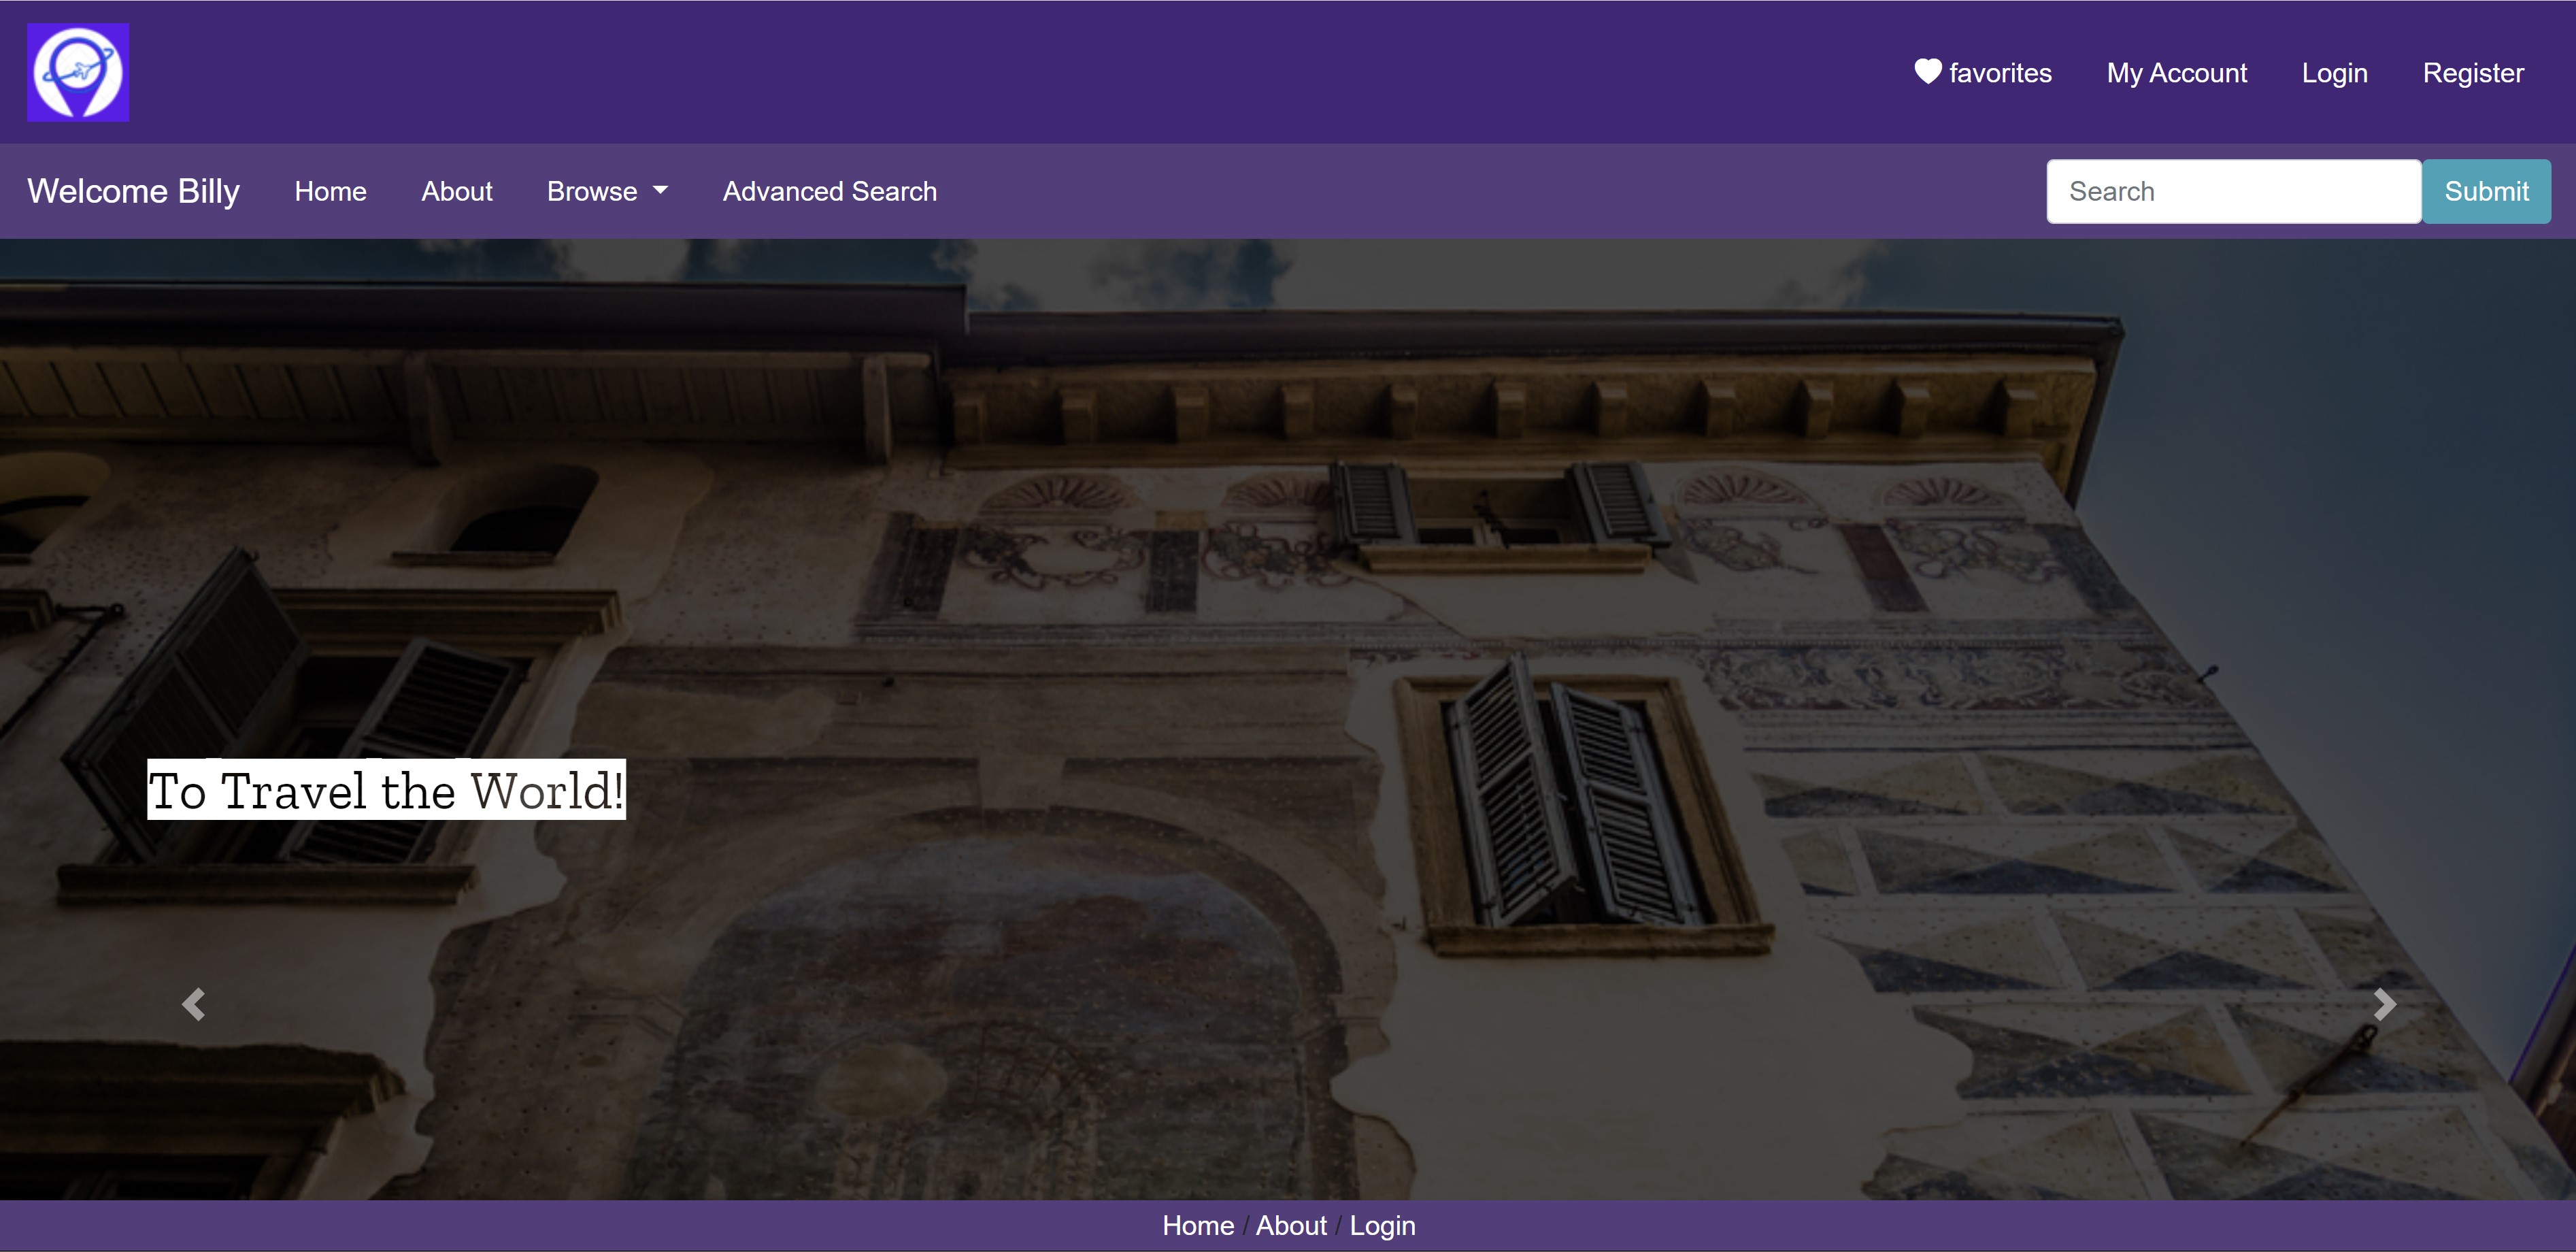Click Login in top header

tap(2334, 72)
